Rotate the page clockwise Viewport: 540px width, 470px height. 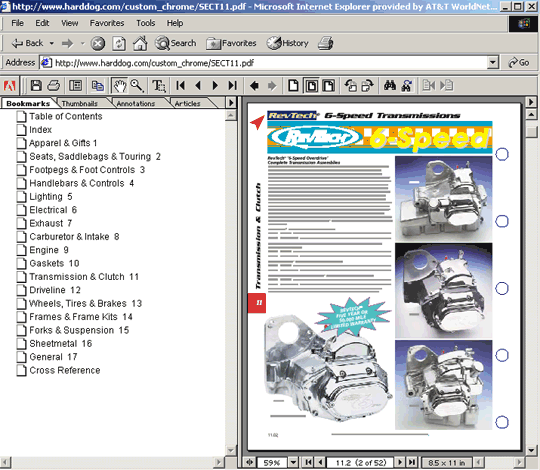367,85
